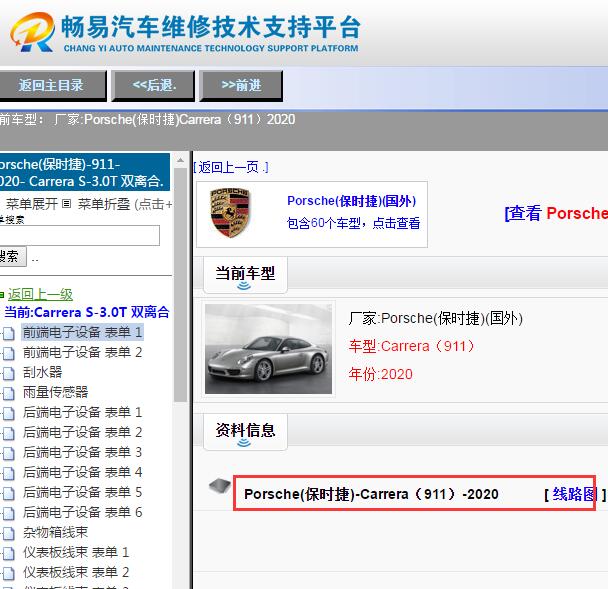Click document icon beside 后端电子设备 表单 6
608x589 pixels.
(x=9, y=514)
